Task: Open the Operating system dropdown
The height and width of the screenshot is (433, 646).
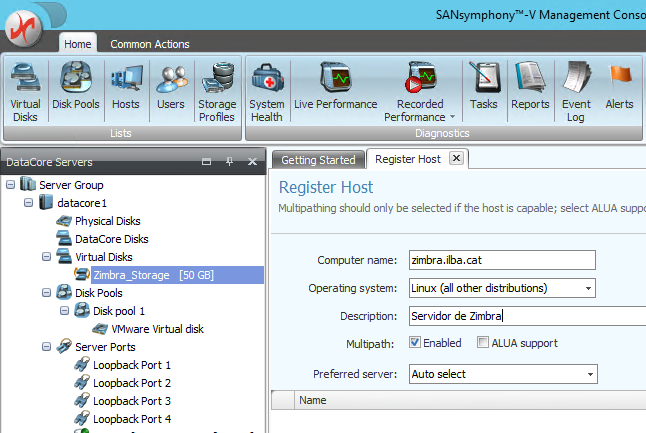Action: [588, 288]
